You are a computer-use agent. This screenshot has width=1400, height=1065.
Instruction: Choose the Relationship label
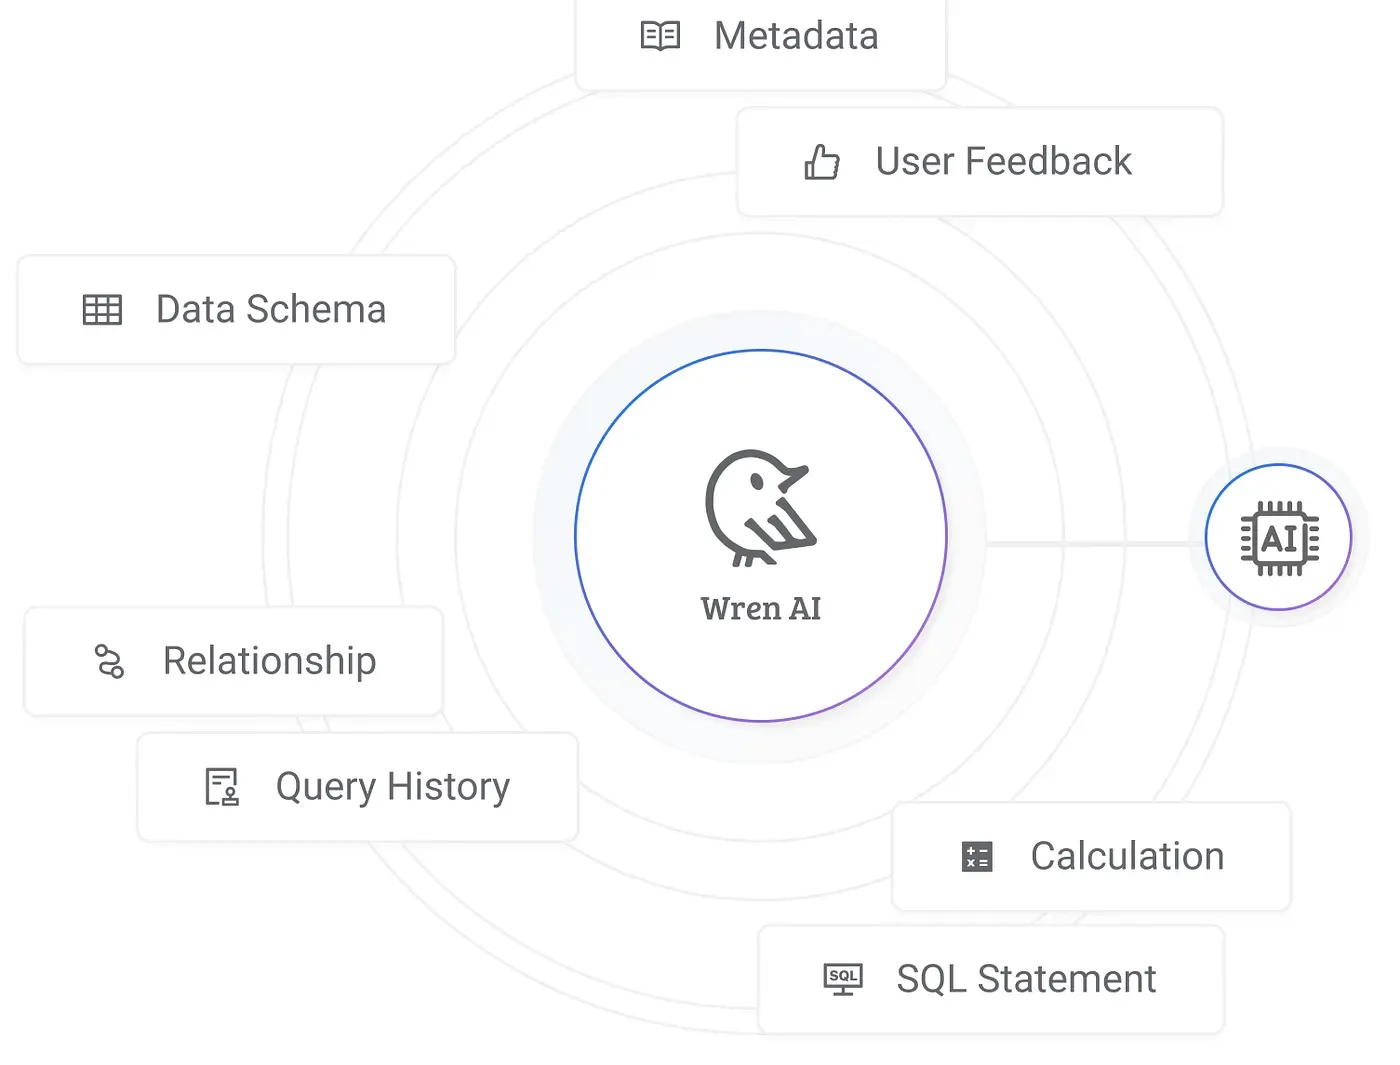[x=270, y=661]
